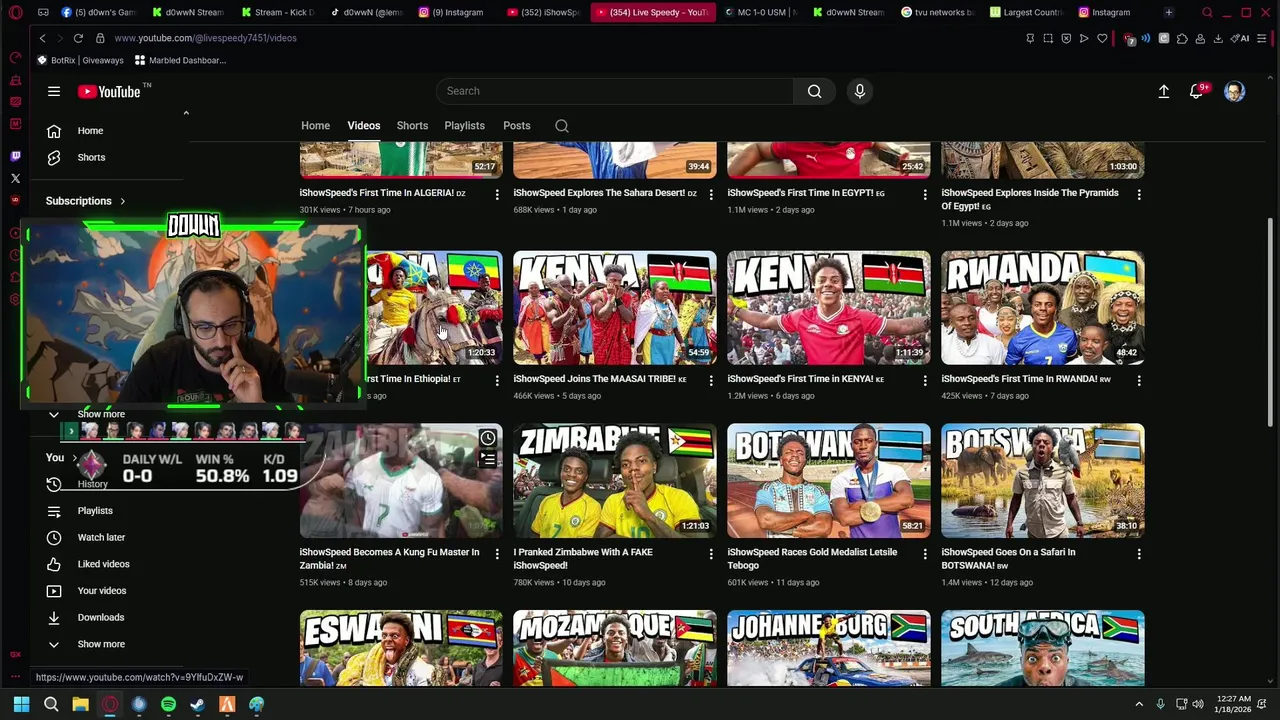Click the browser address bar URL

[205, 38]
